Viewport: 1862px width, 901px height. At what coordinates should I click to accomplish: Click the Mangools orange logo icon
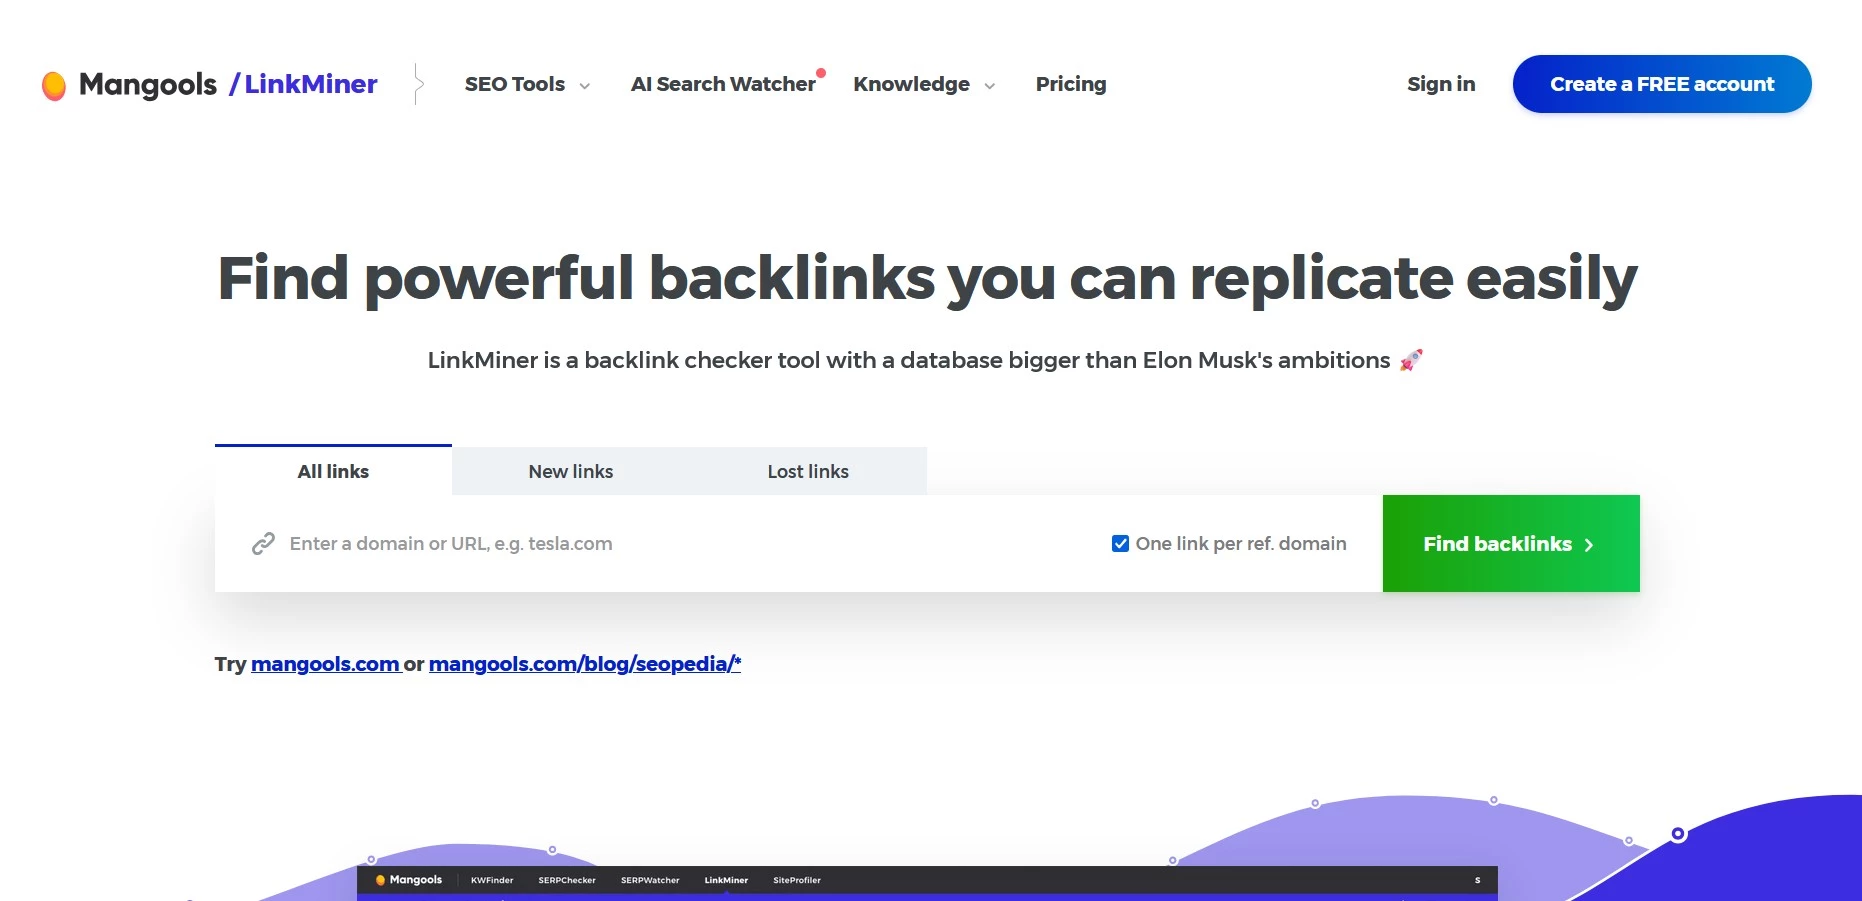54,86
